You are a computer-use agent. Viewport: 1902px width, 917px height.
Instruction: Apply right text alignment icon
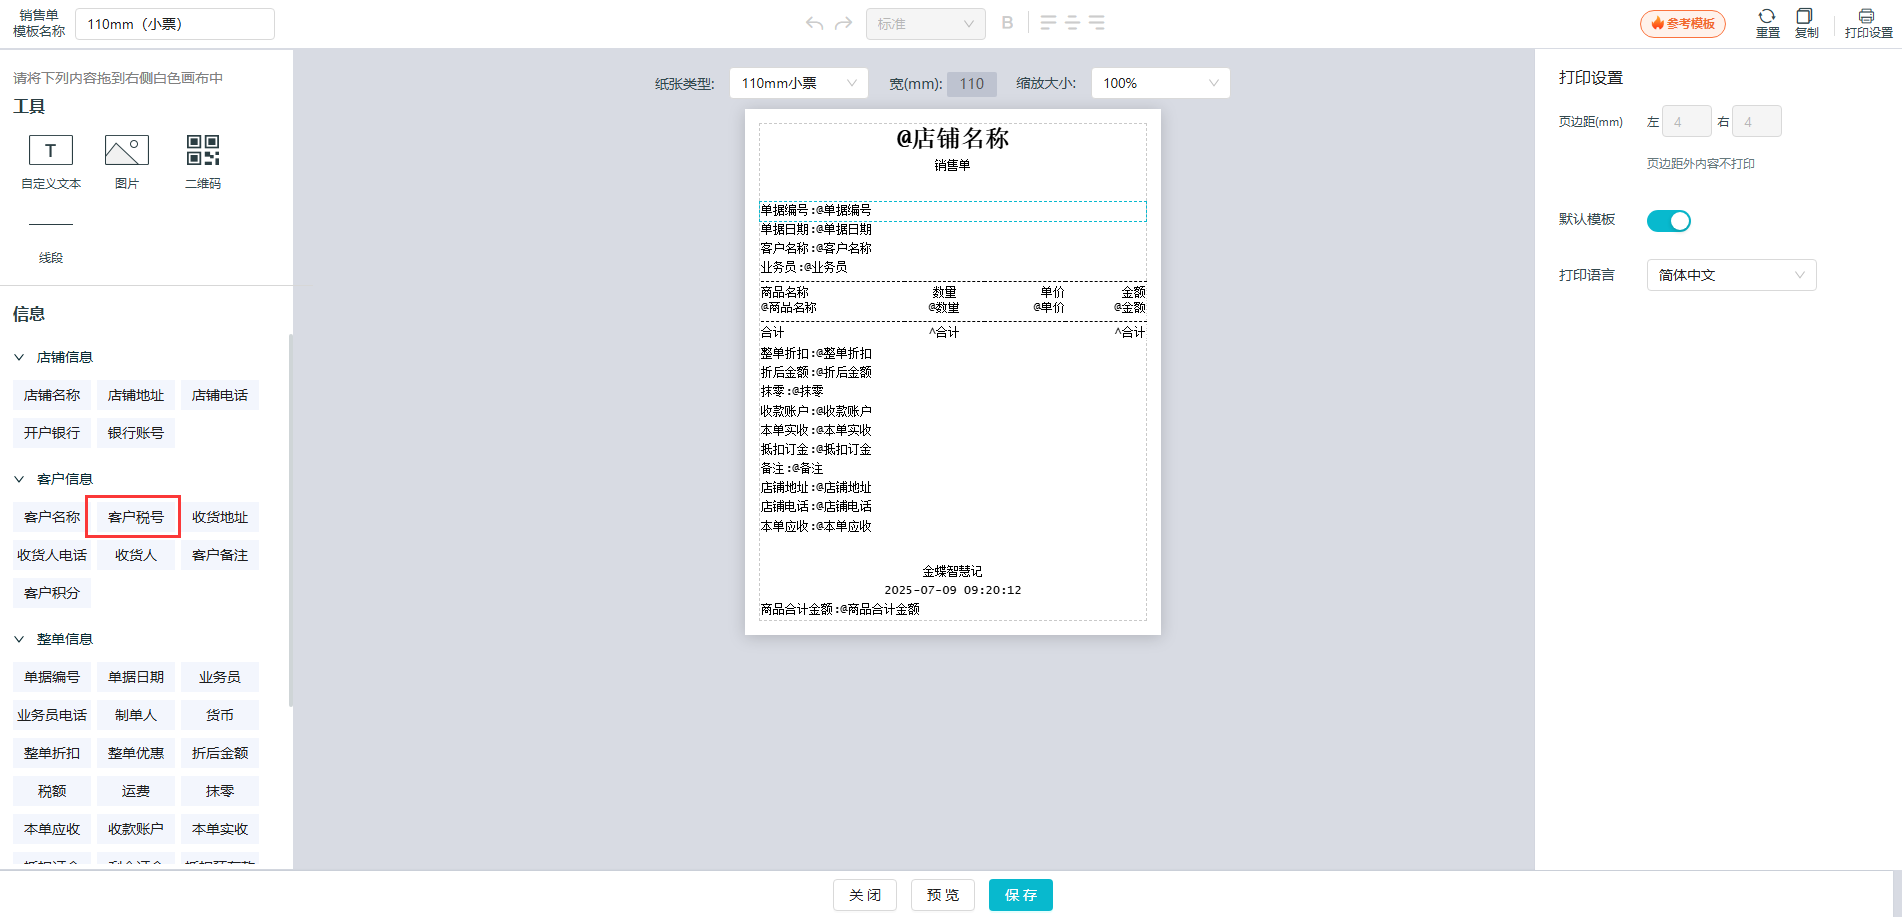(1097, 23)
